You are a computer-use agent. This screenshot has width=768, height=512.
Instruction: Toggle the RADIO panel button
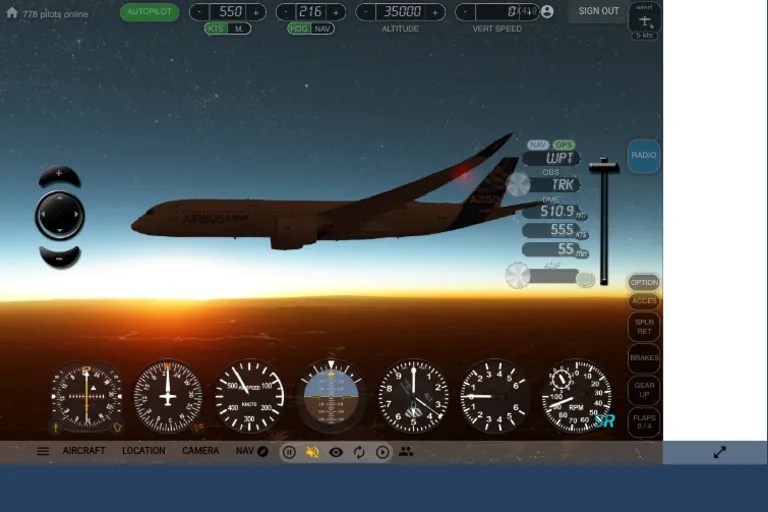(644, 156)
